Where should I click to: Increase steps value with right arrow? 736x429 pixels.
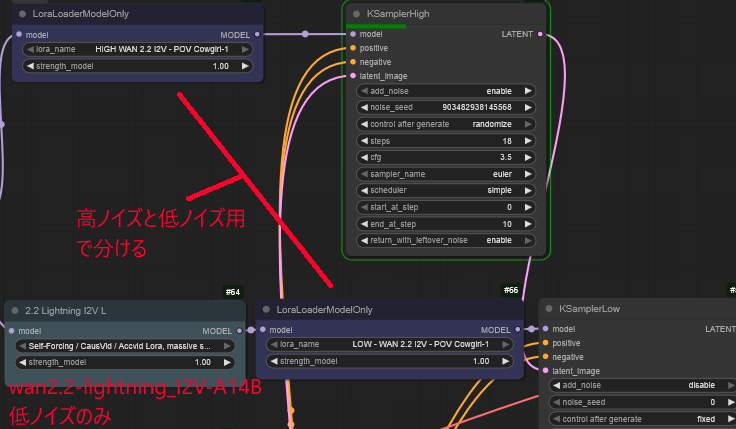(528, 141)
